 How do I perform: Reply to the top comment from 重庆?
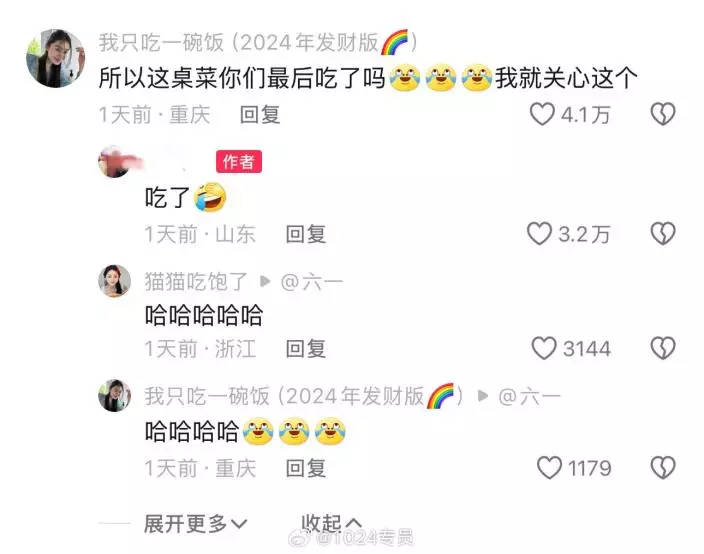(260, 115)
